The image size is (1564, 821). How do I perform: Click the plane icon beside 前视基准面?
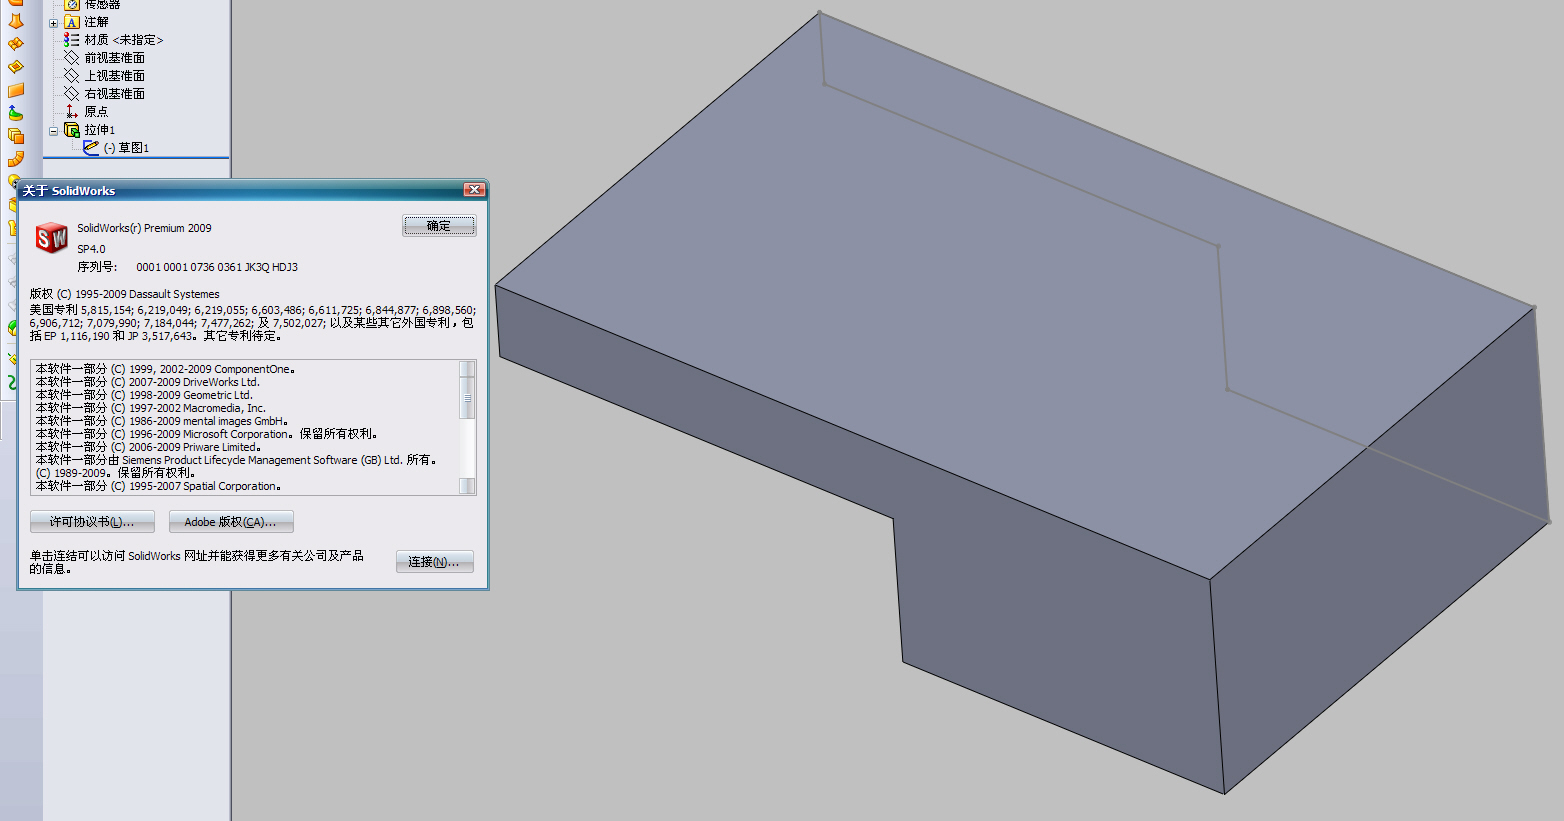pos(72,58)
